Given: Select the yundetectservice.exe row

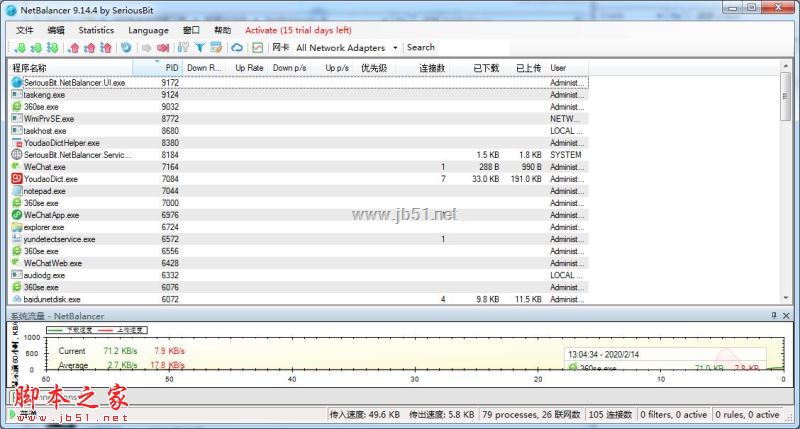Looking at the screenshot, I should coord(299,239).
